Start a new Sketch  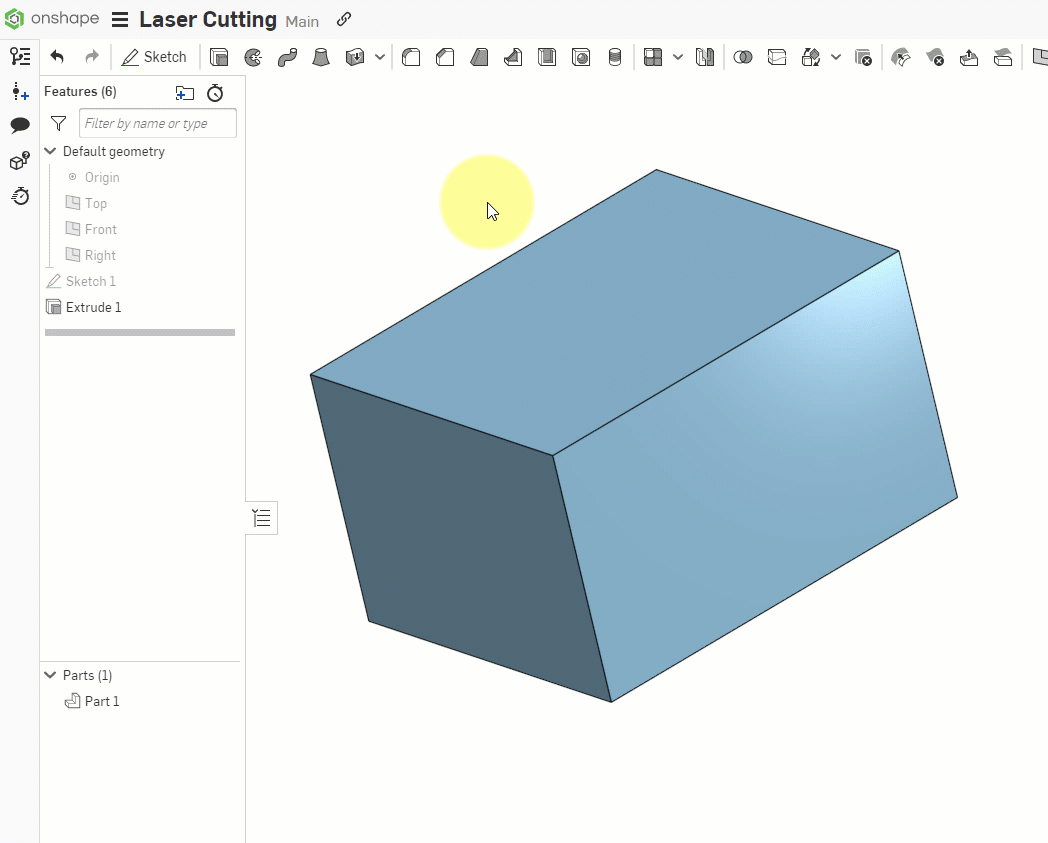pos(154,57)
